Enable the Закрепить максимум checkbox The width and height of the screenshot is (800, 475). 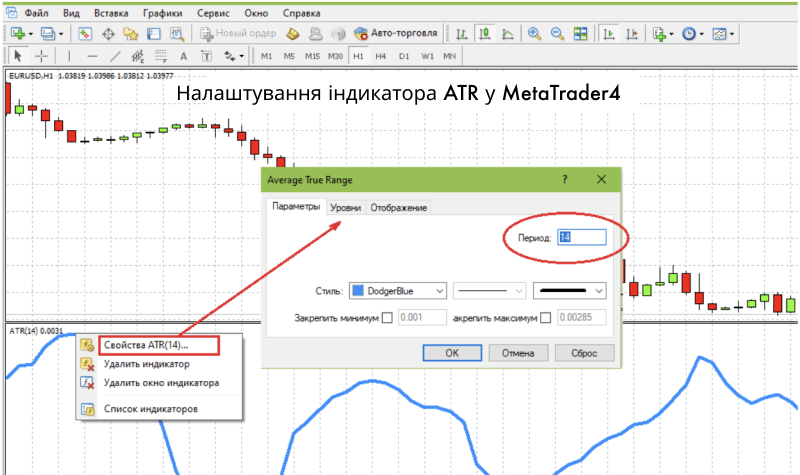click(x=545, y=318)
